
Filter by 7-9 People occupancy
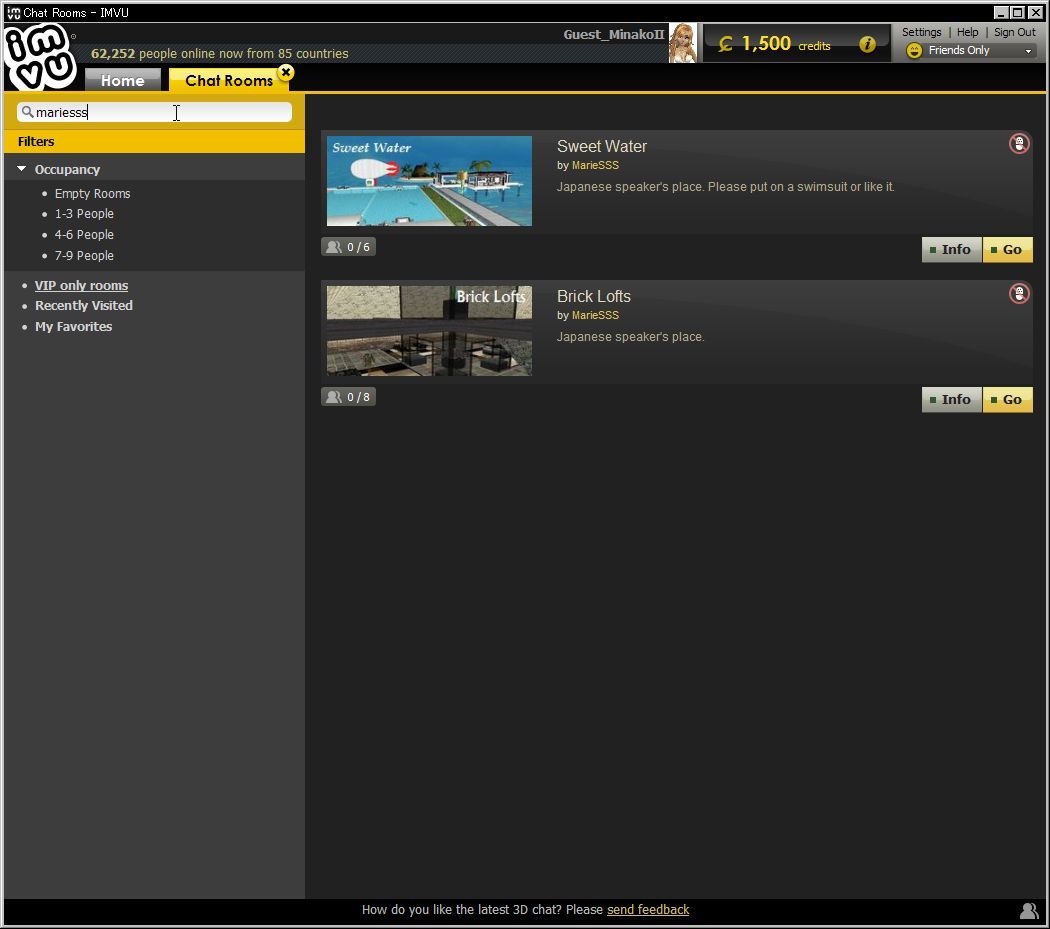click(x=84, y=256)
